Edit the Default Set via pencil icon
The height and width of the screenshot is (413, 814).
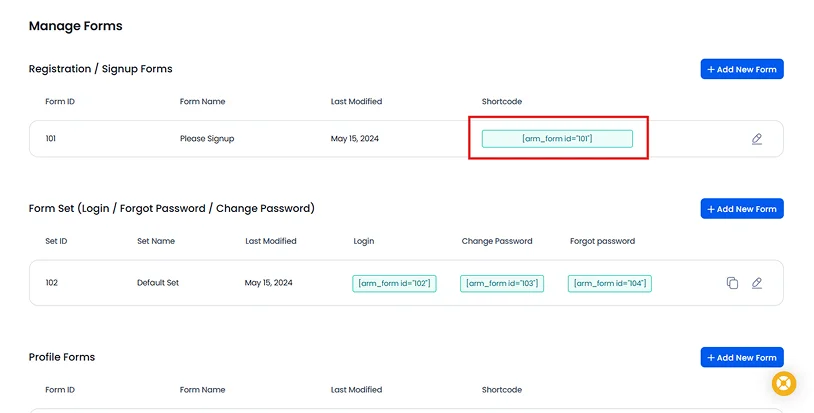[x=757, y=283]
